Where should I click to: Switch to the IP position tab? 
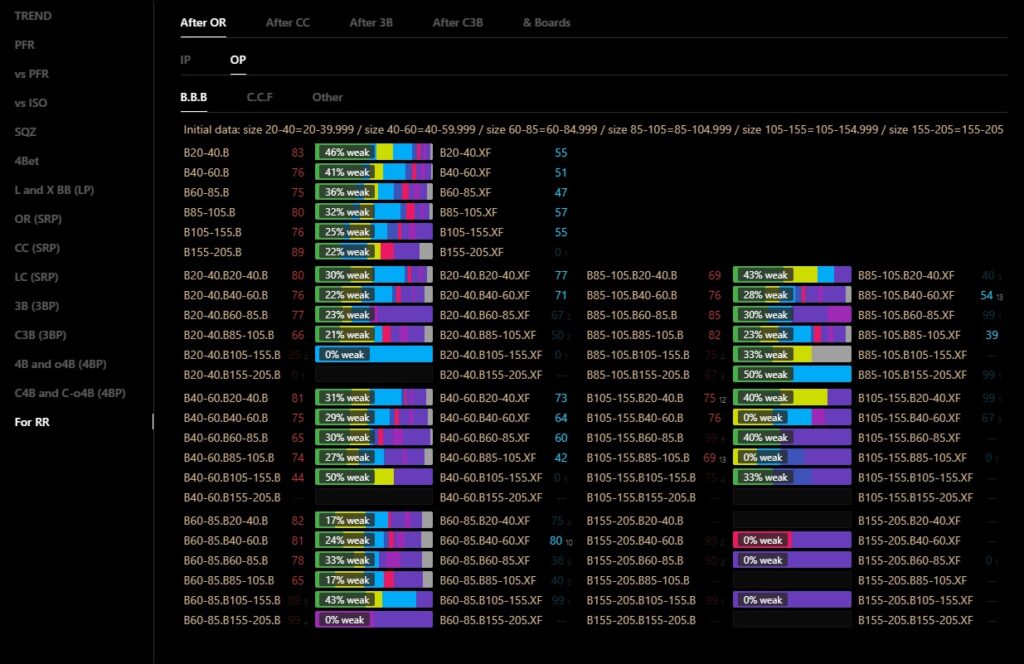pyautogui.click(x=186, y=60)
